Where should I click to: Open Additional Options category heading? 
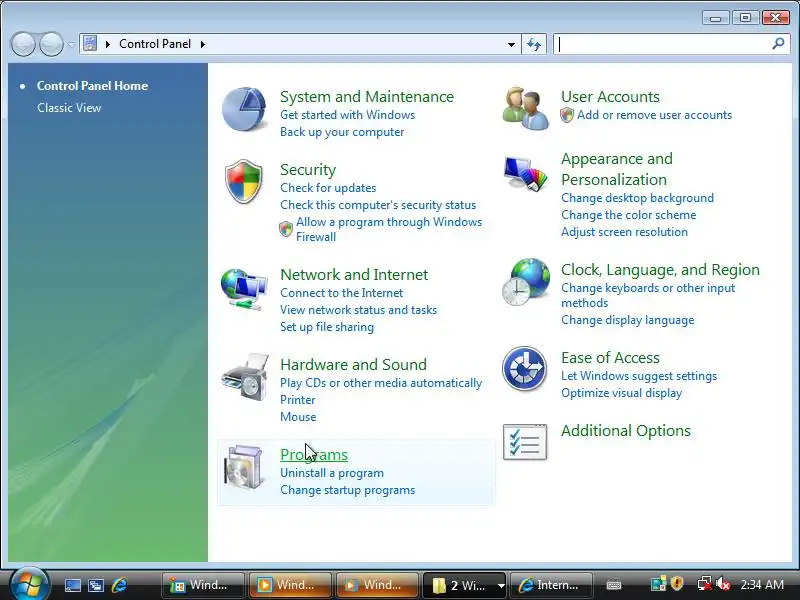pyautogui.click(x=626, y=431)
